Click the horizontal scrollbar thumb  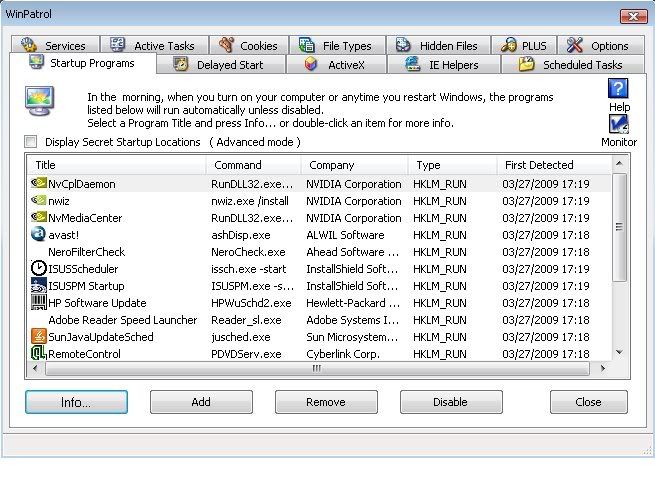(317, 368)
